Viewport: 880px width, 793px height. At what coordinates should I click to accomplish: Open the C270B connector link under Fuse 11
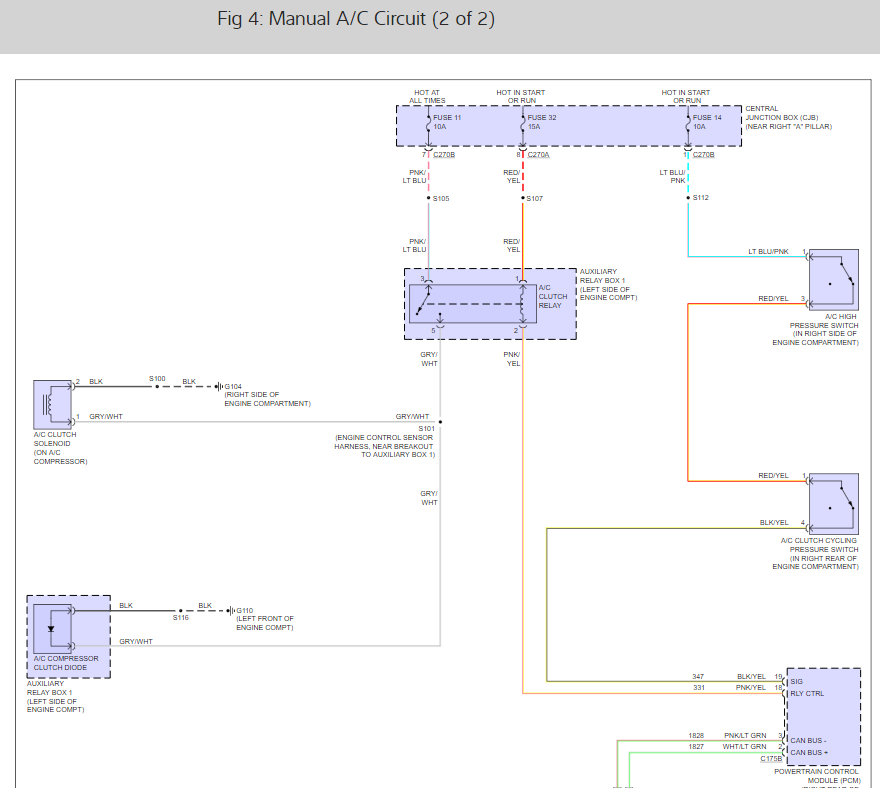pyautogui.click(x=444, y=154)
